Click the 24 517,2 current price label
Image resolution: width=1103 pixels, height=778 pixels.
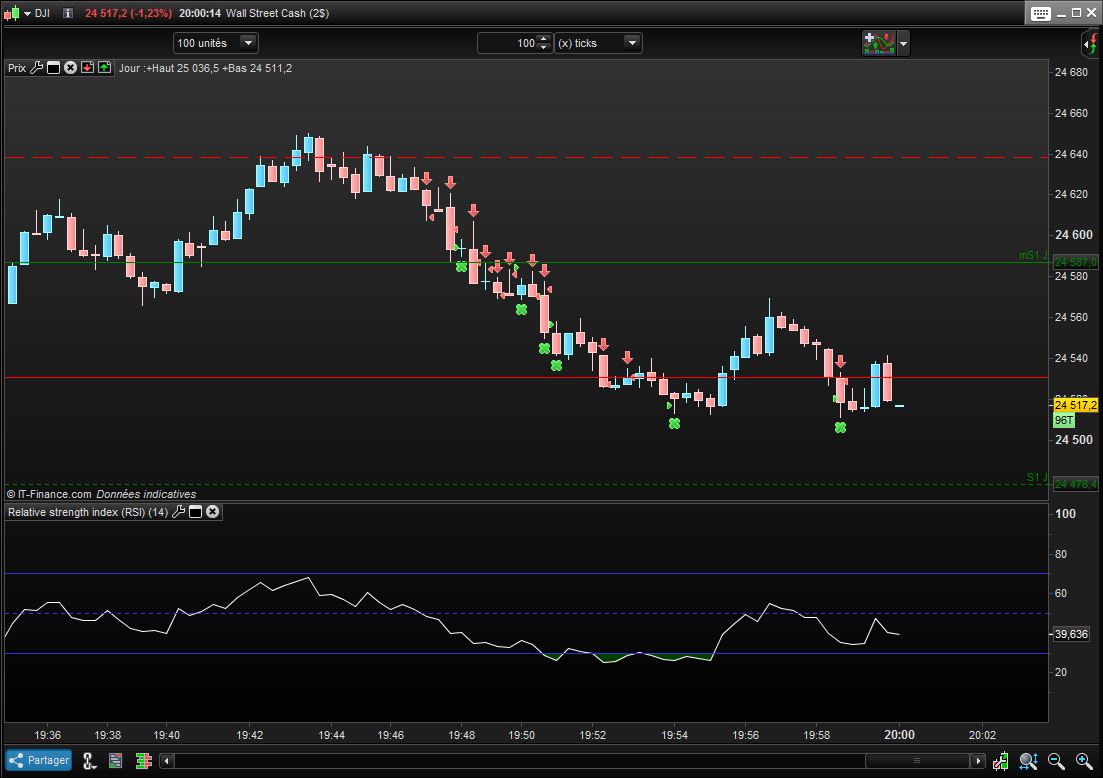[1076, 404]
